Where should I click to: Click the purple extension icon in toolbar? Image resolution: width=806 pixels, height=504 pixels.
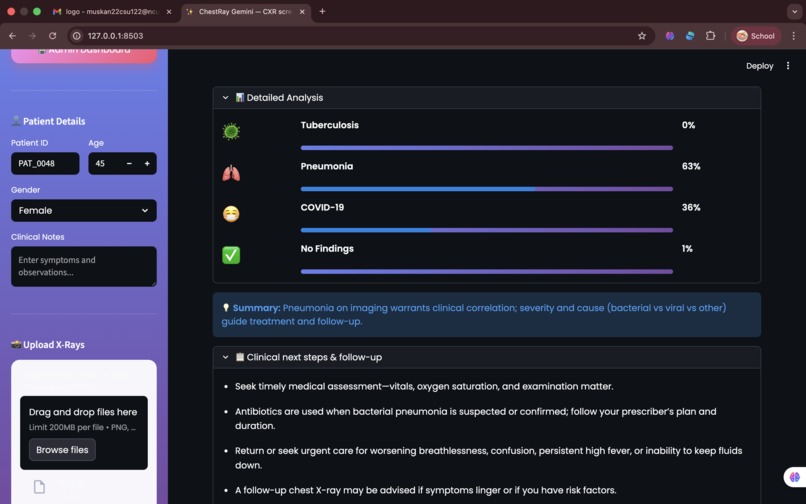point(670,36)
